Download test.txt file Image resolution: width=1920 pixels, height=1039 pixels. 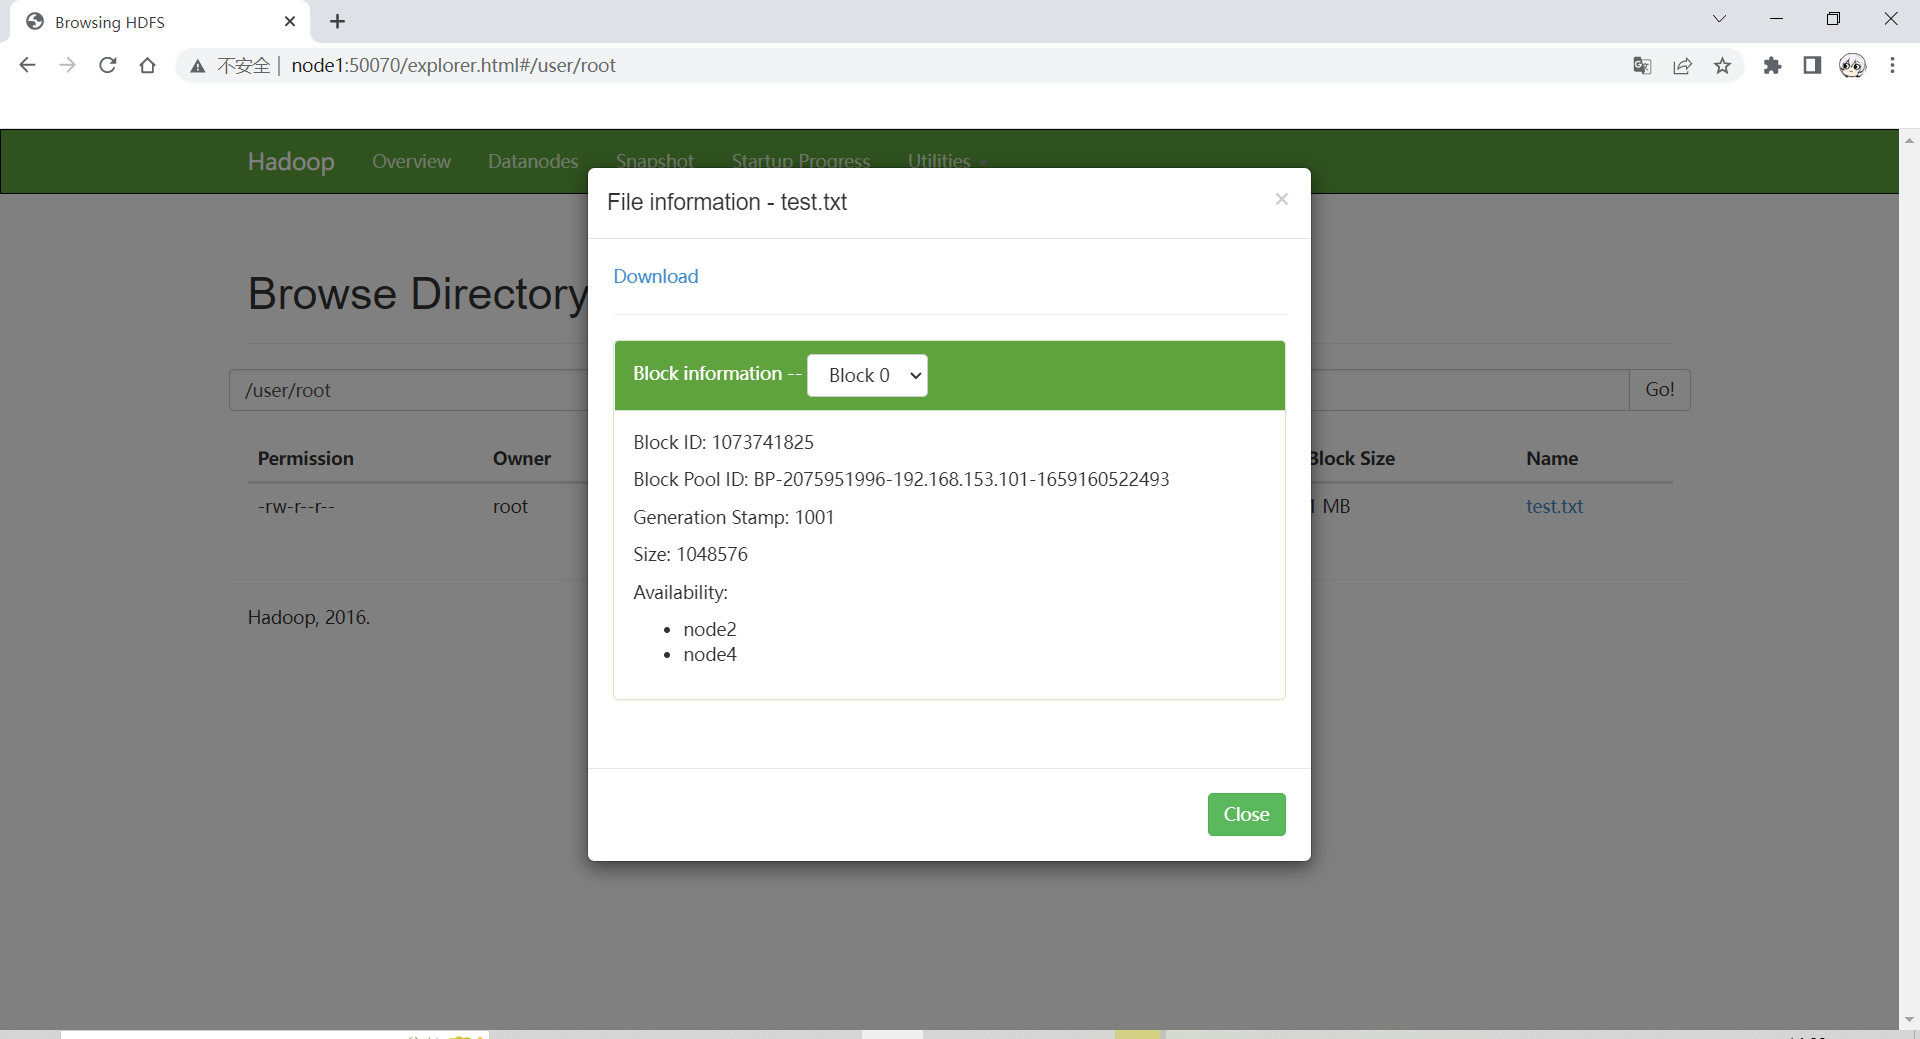click(x=656, y=276)
